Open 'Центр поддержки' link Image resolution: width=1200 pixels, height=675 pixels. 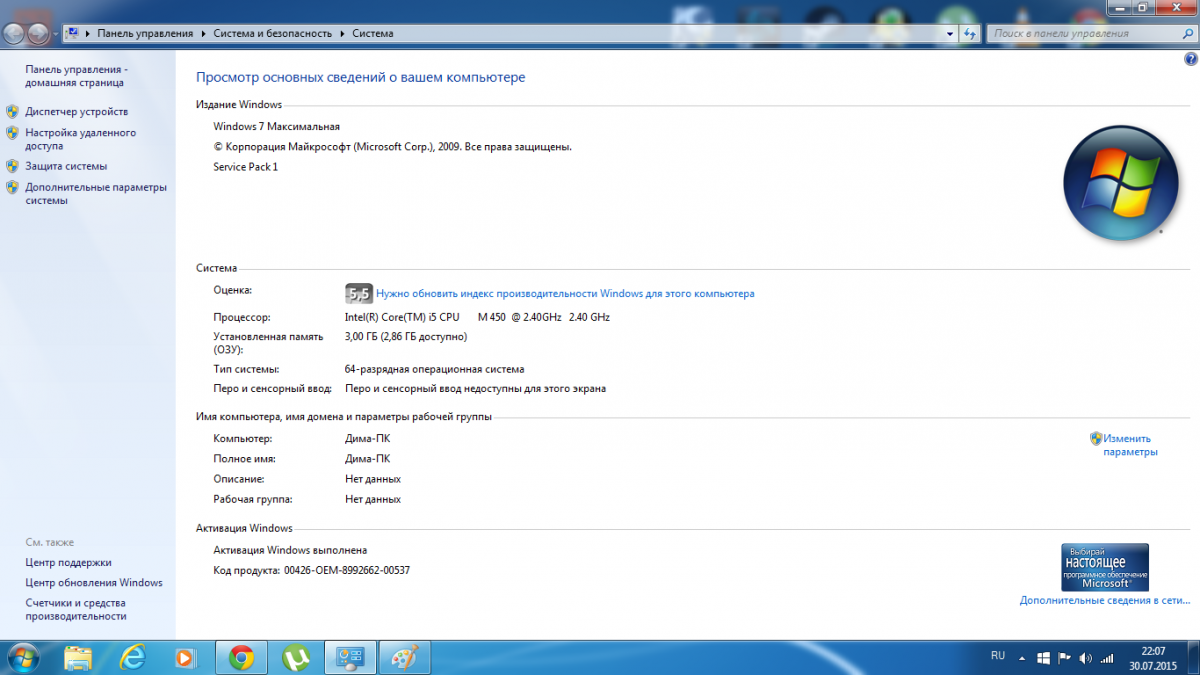pos(68,562)
